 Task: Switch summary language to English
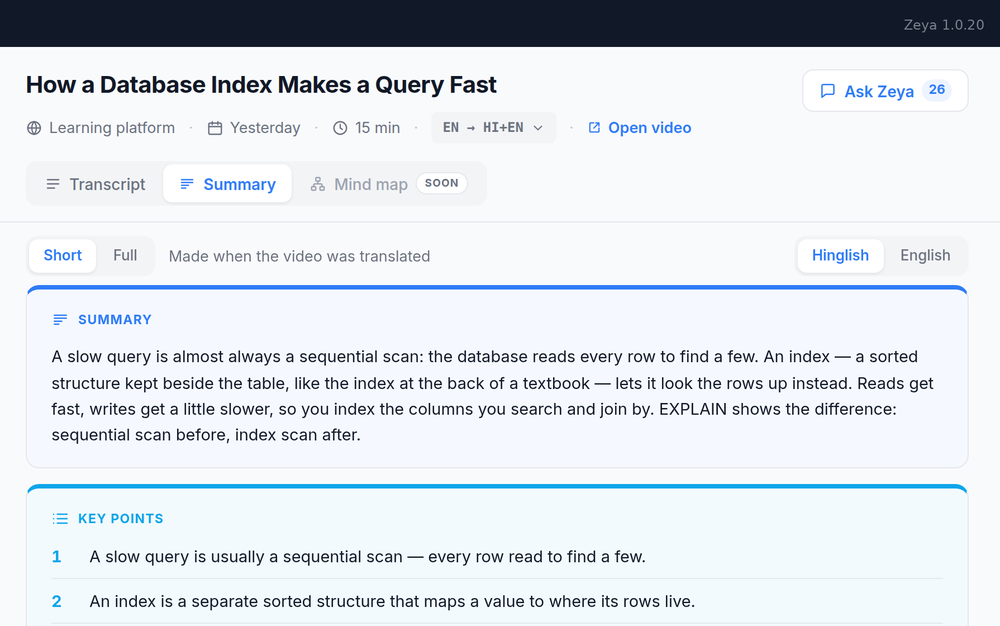[925, 256]
